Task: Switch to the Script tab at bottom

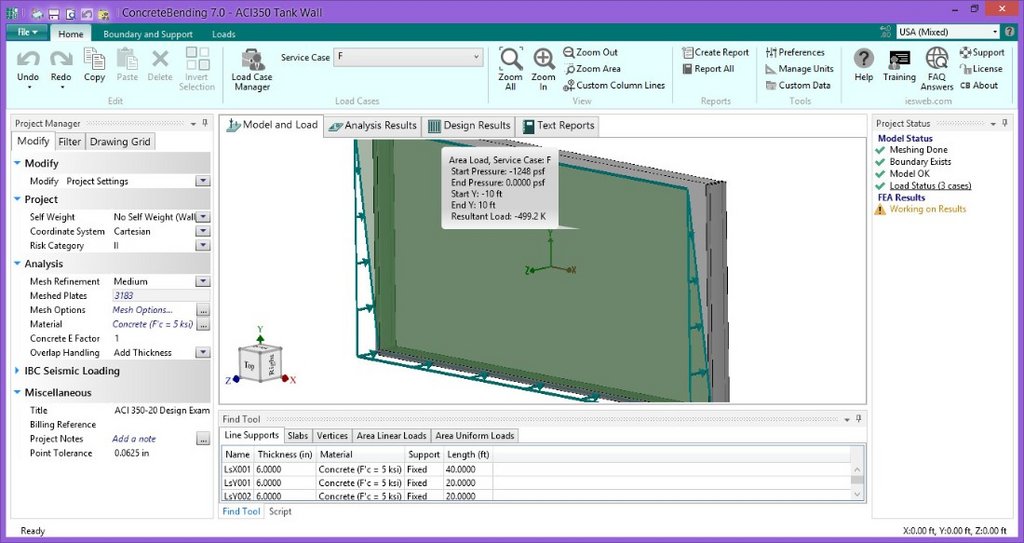Action: point(280,512)
